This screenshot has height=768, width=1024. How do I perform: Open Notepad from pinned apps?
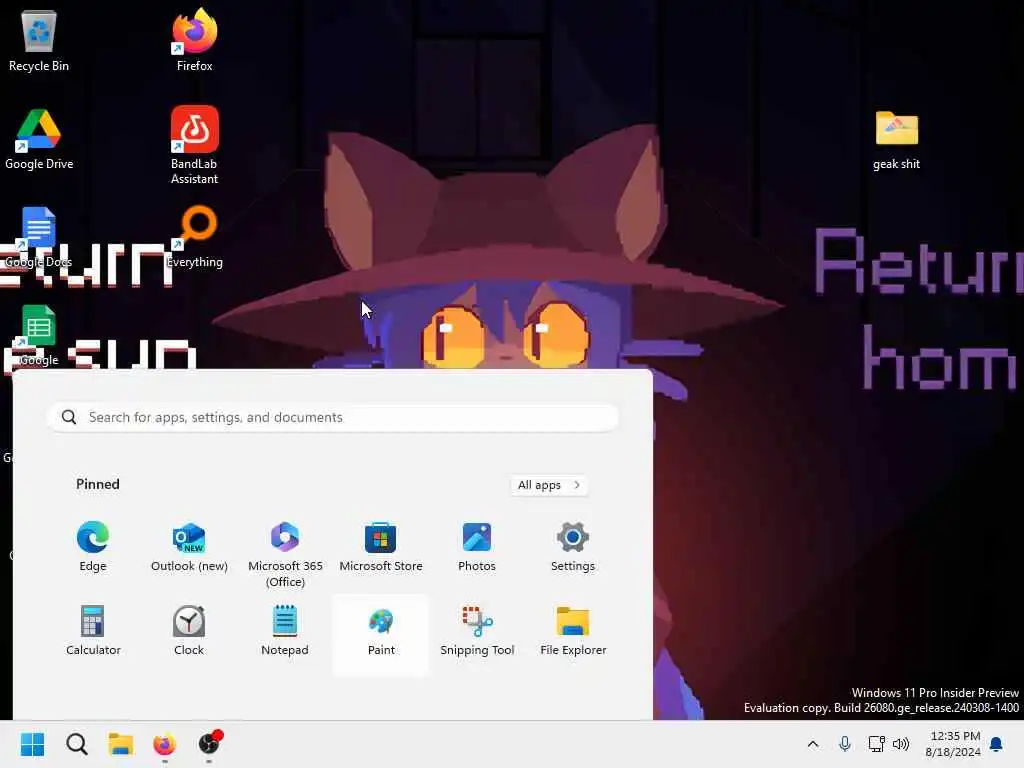pos(285,631)
